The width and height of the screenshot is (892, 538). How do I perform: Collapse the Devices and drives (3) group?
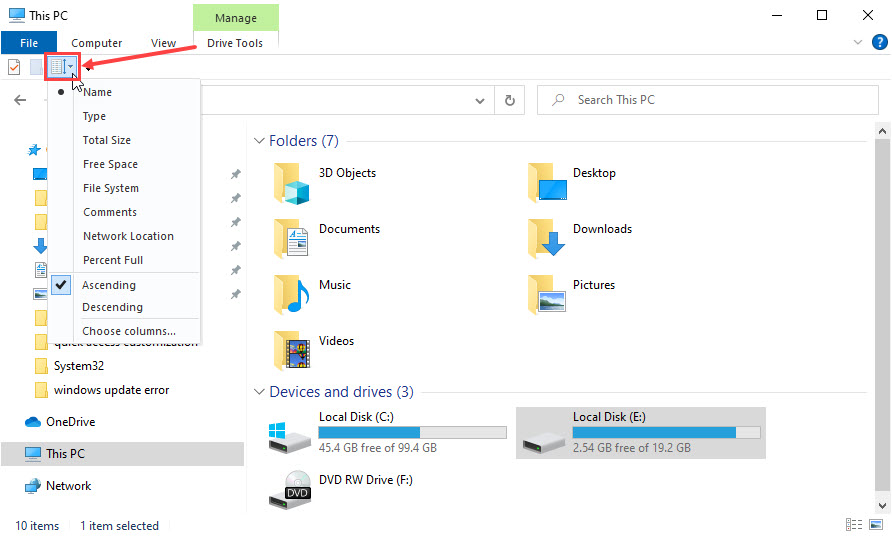pyautogui.click(x=259, y=392)
